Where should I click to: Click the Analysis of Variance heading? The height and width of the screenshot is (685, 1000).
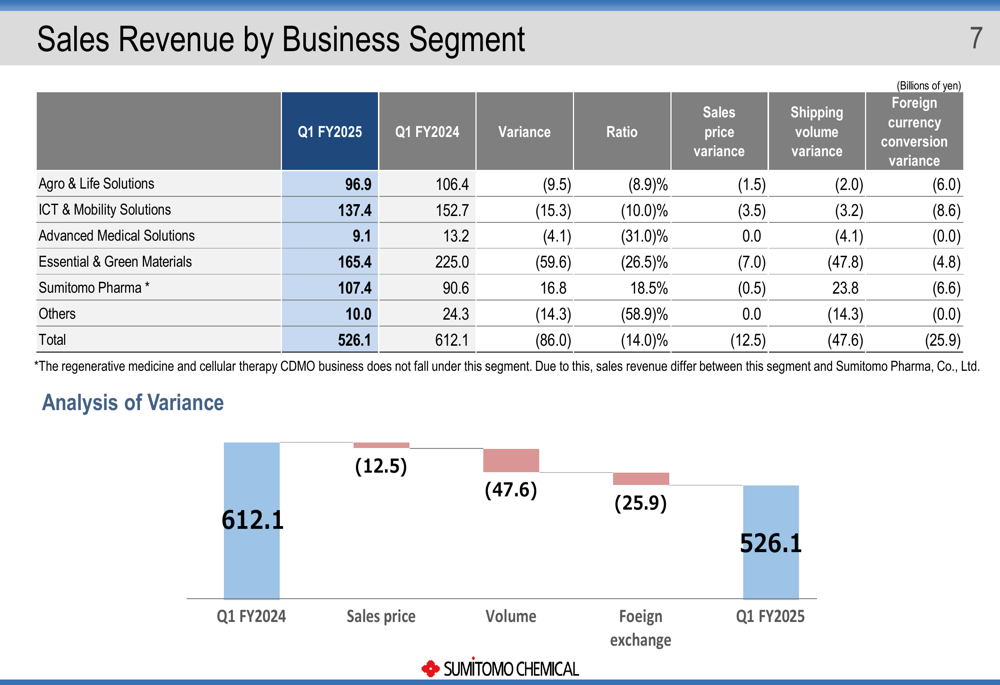(133, 403)
